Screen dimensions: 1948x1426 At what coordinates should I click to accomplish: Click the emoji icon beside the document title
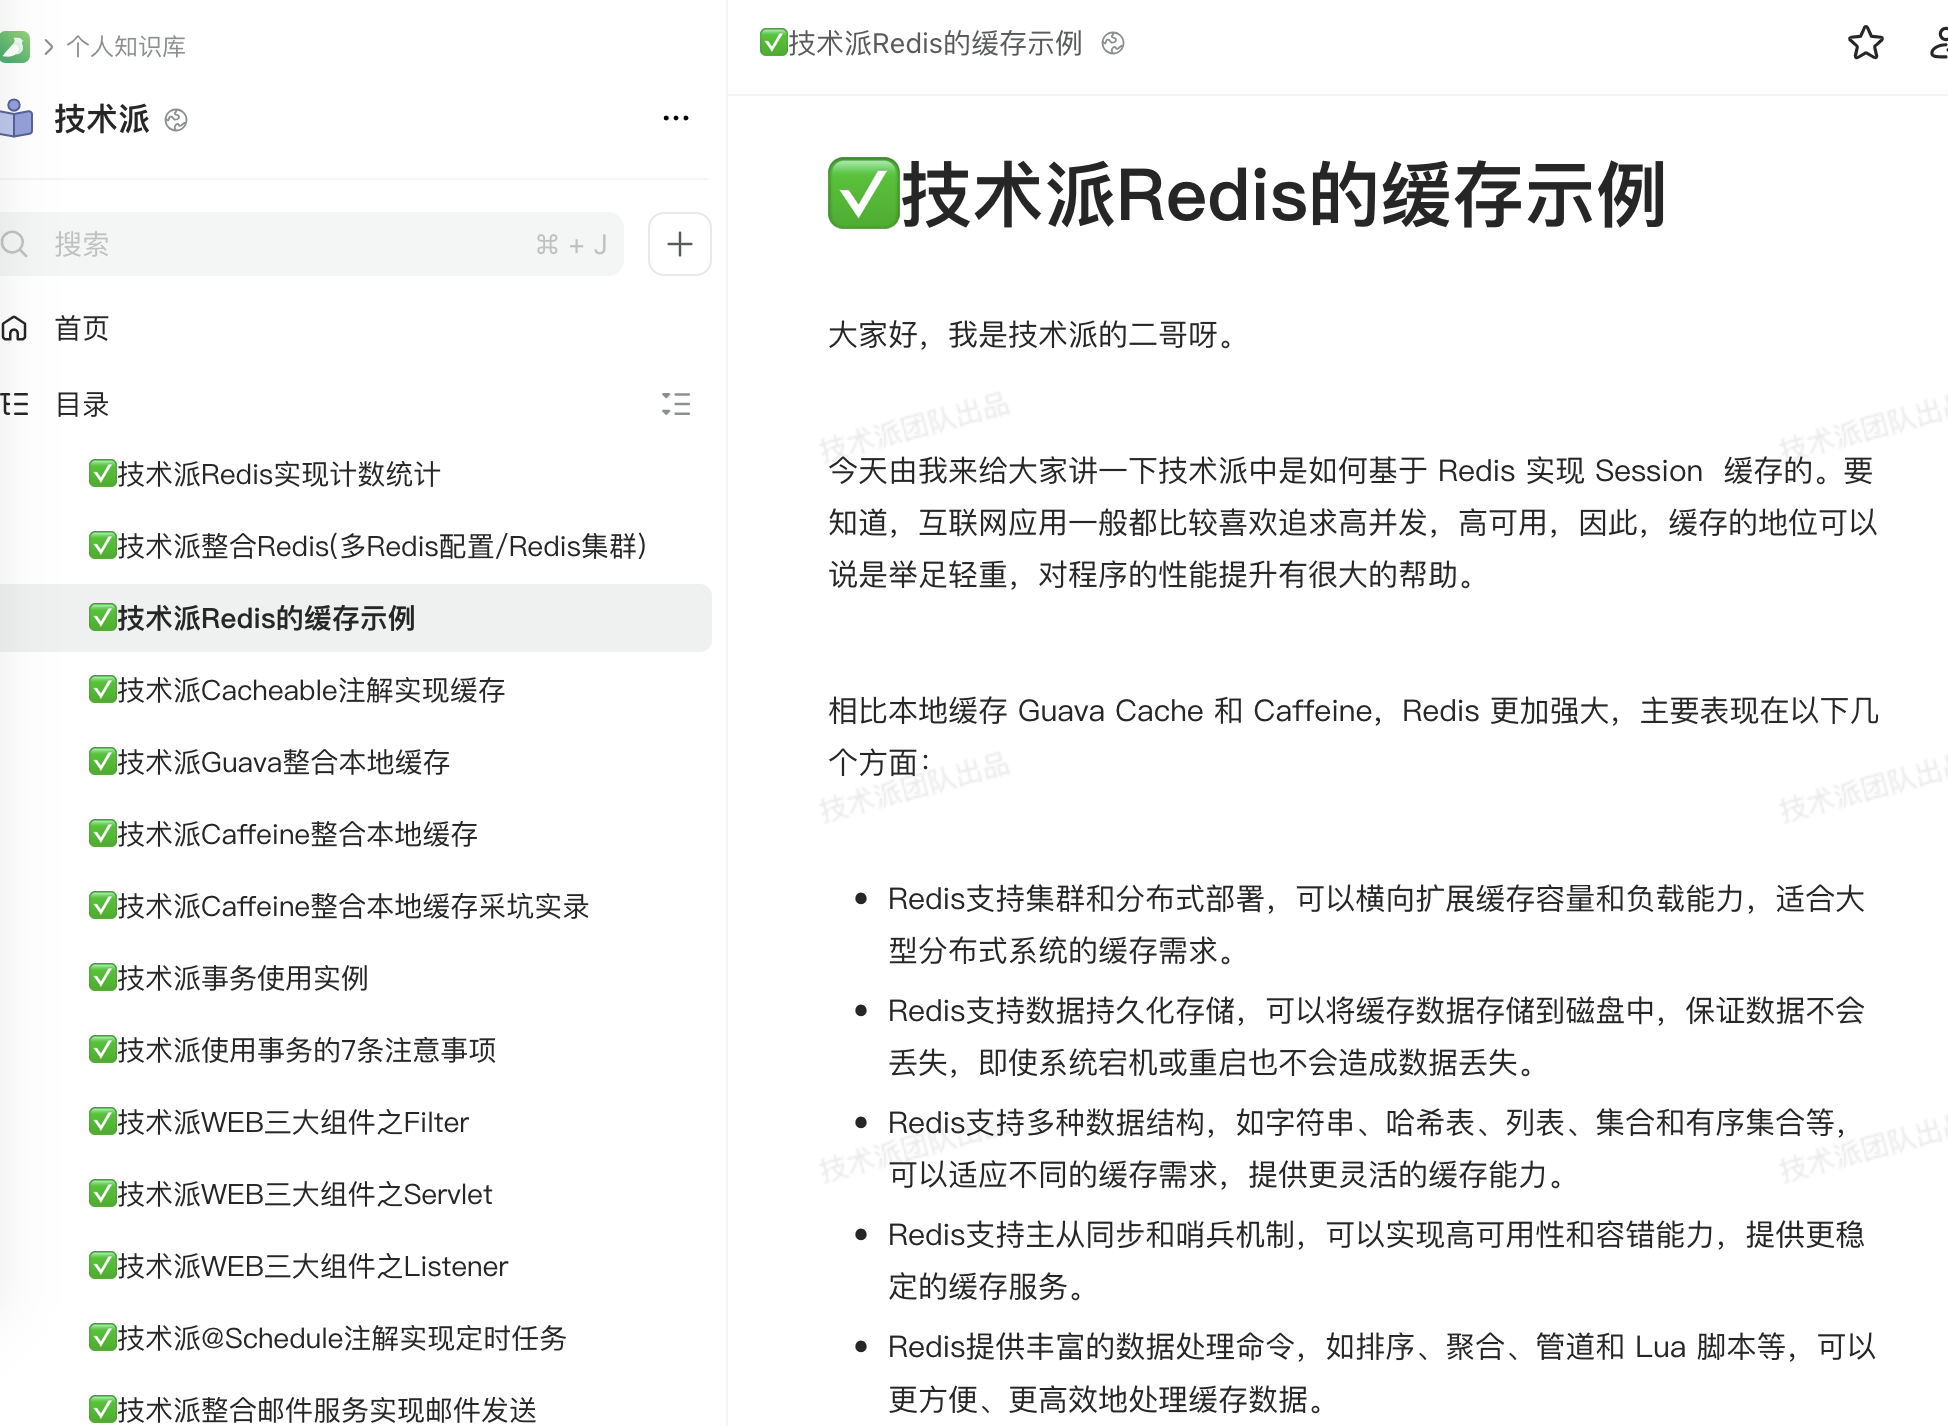click(1114, 43)
